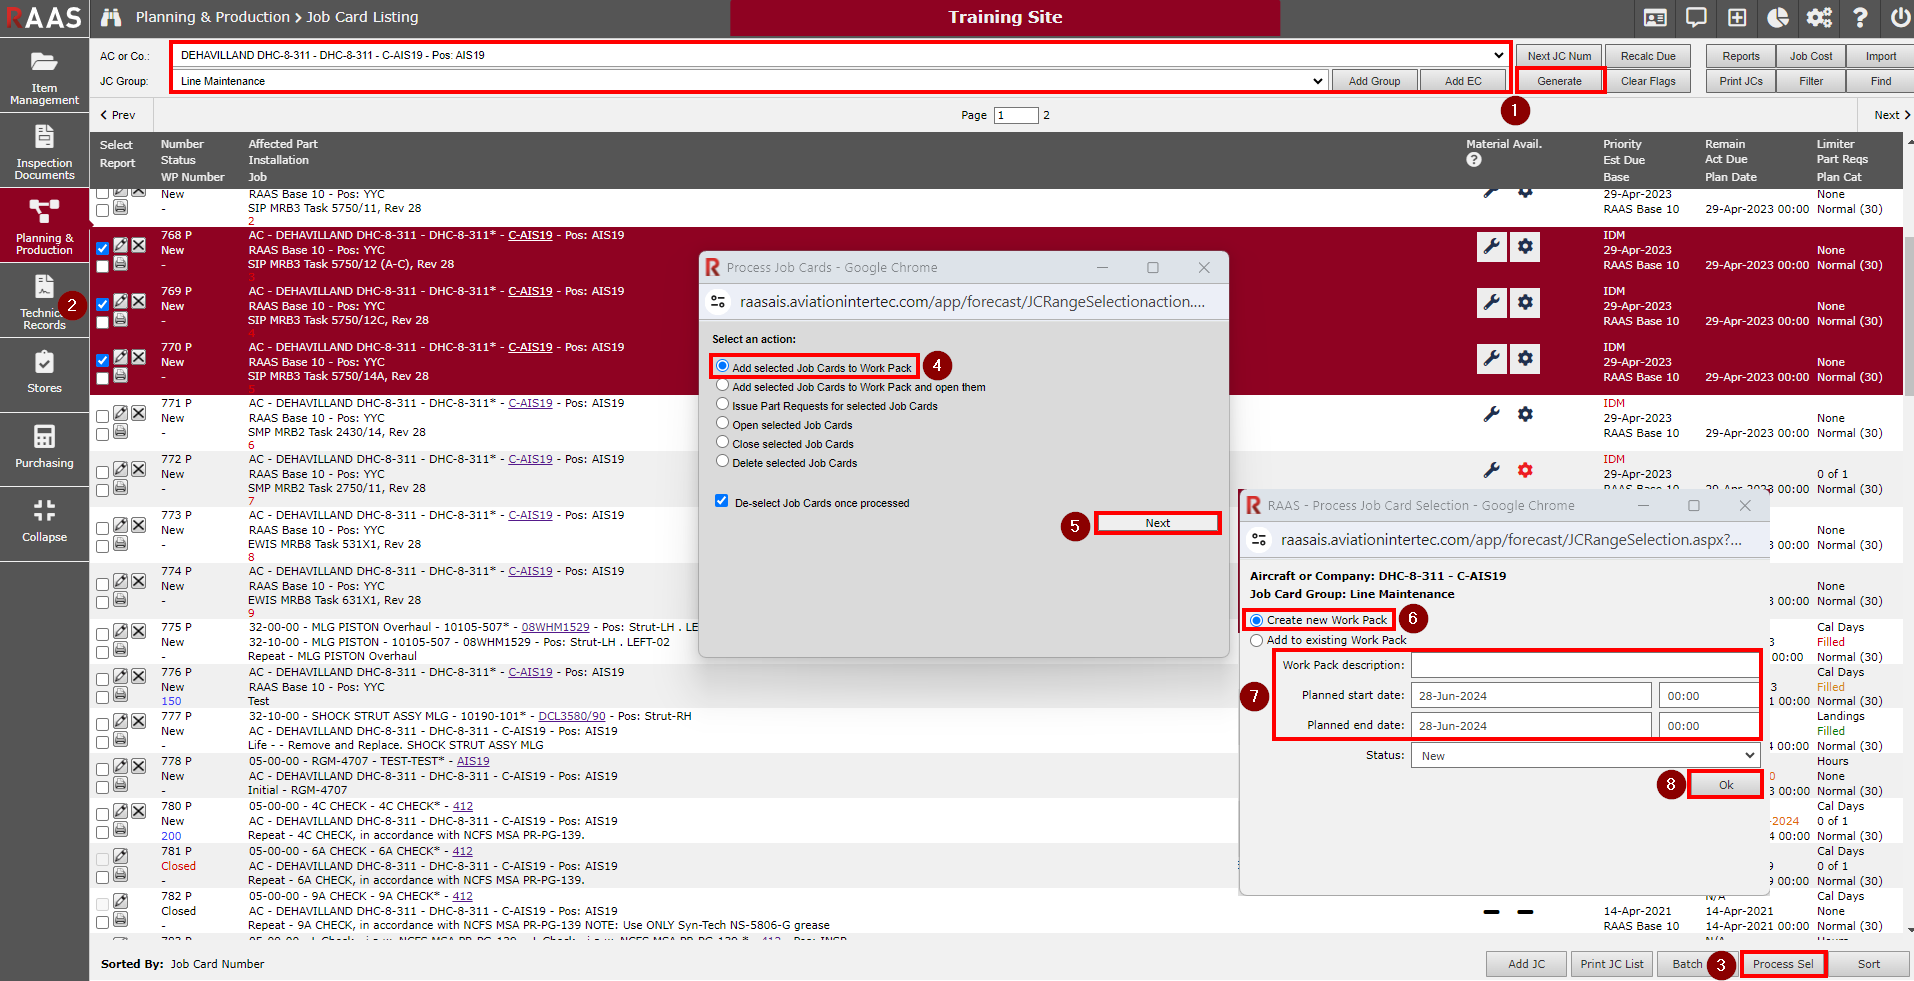Screen dimensions: 1914x981
Task: Choose Add to existing Work Pack
Action: tap(1257, 641)
